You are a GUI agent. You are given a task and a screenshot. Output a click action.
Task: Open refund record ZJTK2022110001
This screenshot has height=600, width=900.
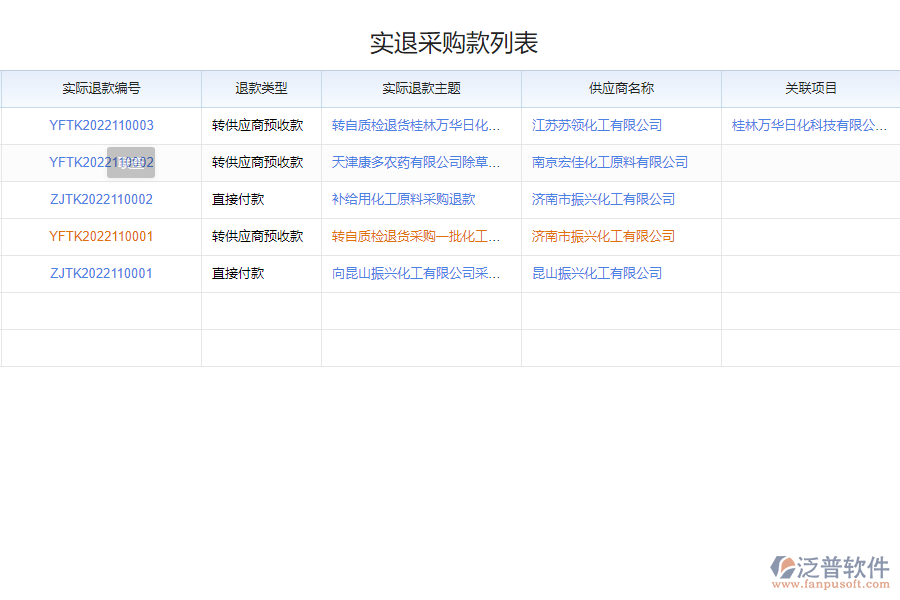pos(103,273)
